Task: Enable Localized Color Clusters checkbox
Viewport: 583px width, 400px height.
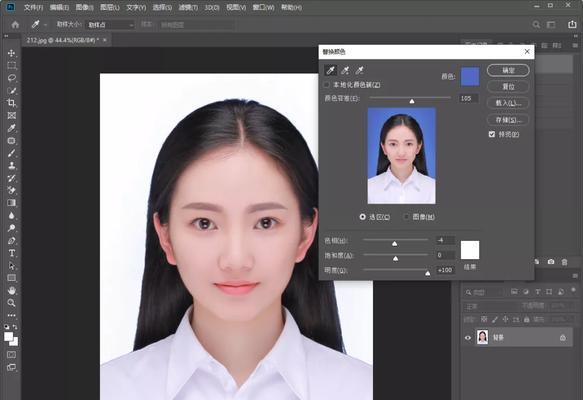Action: tap(326, 85)
